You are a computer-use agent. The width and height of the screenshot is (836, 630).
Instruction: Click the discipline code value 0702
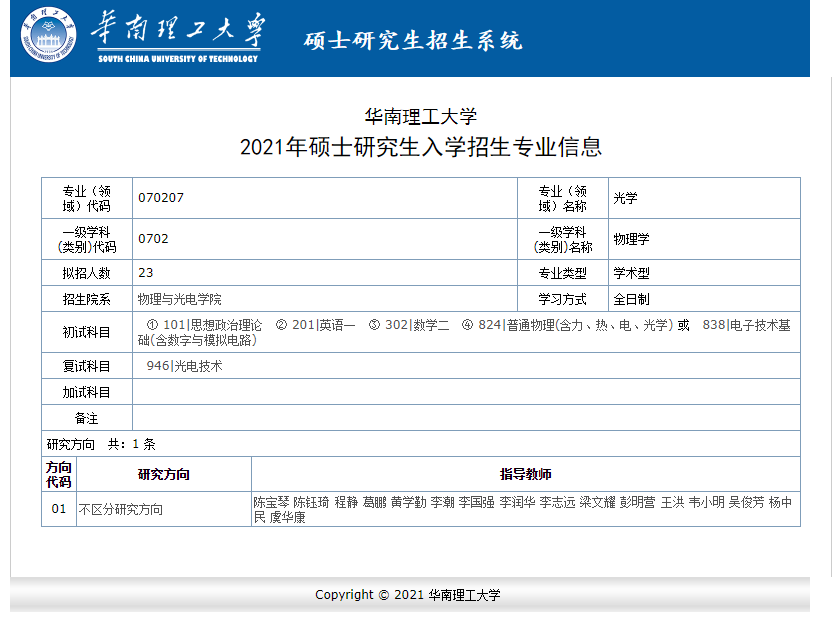click(154, 239)
